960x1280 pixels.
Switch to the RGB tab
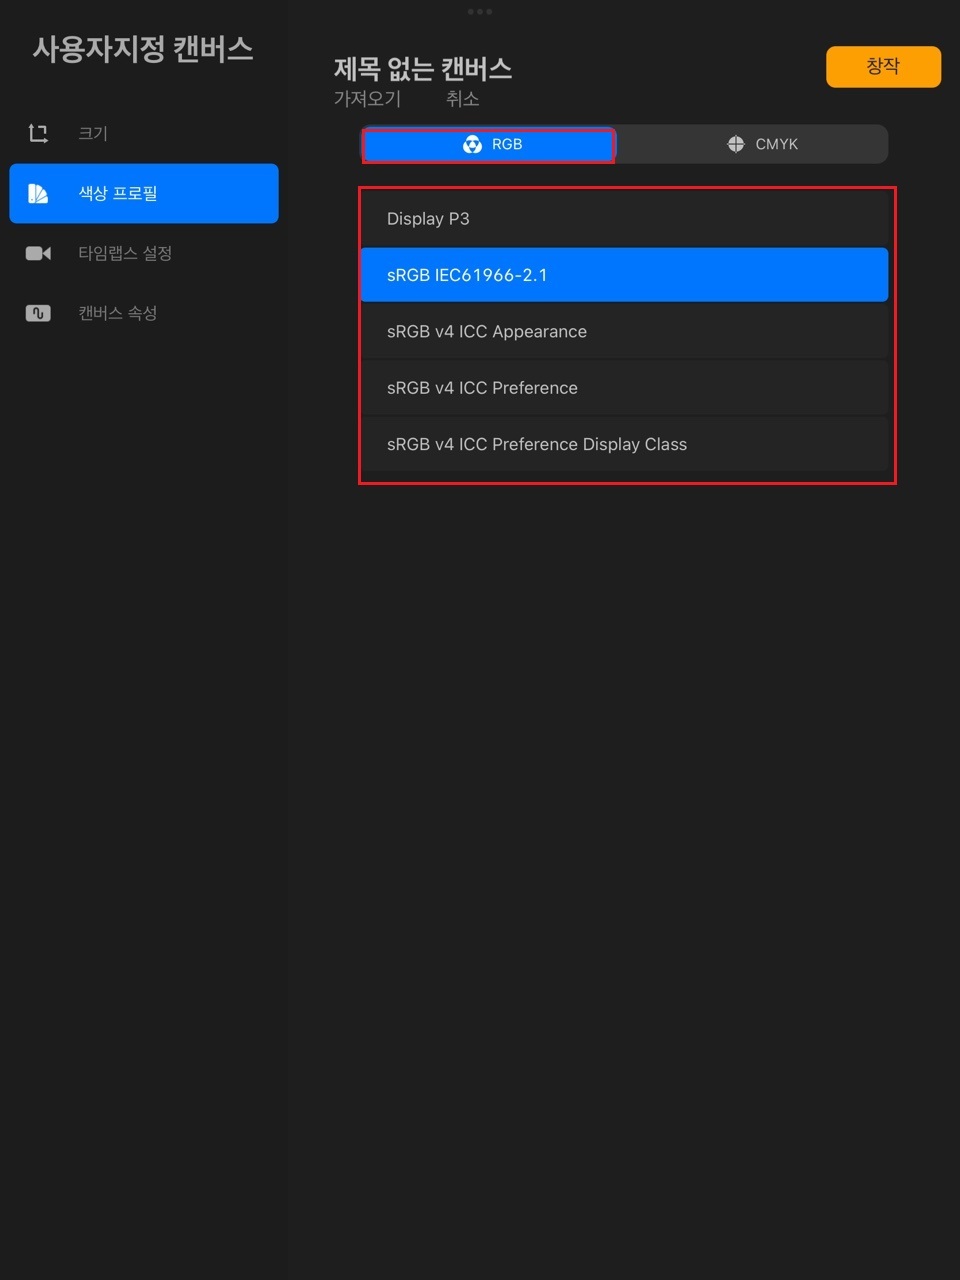pos(489,144)
